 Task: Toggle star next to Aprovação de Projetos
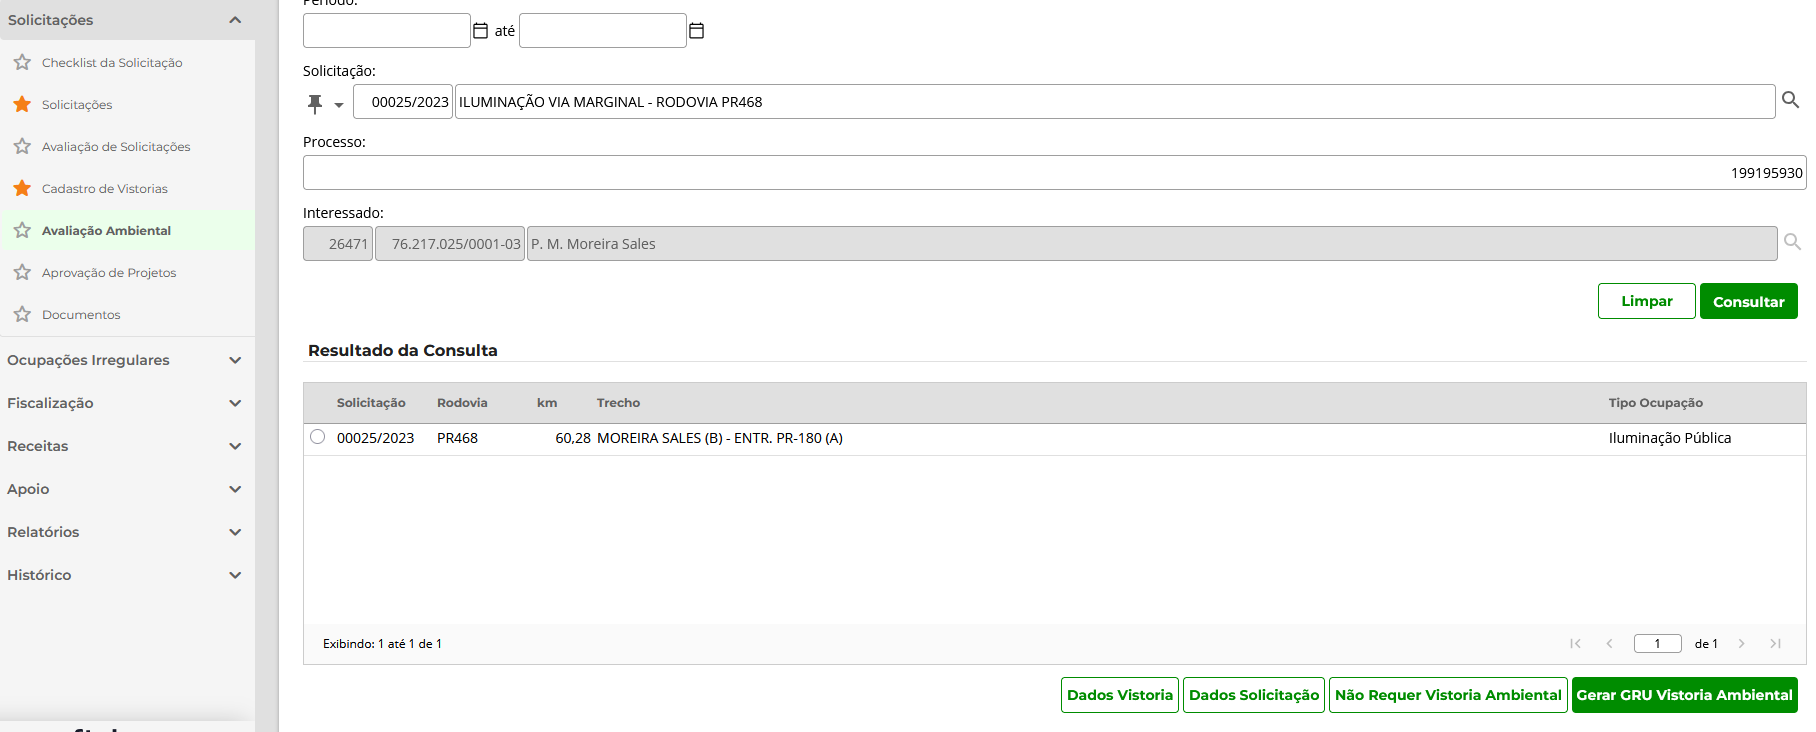22,272
